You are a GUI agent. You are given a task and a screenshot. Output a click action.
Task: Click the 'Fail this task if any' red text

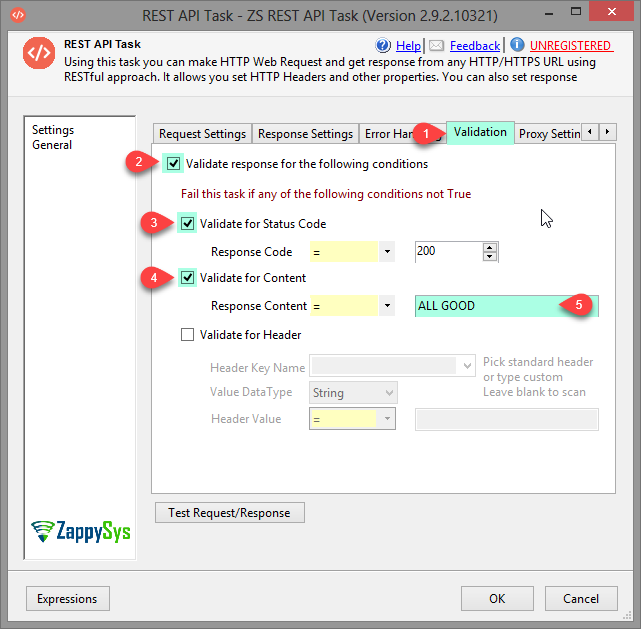(326, 194)
